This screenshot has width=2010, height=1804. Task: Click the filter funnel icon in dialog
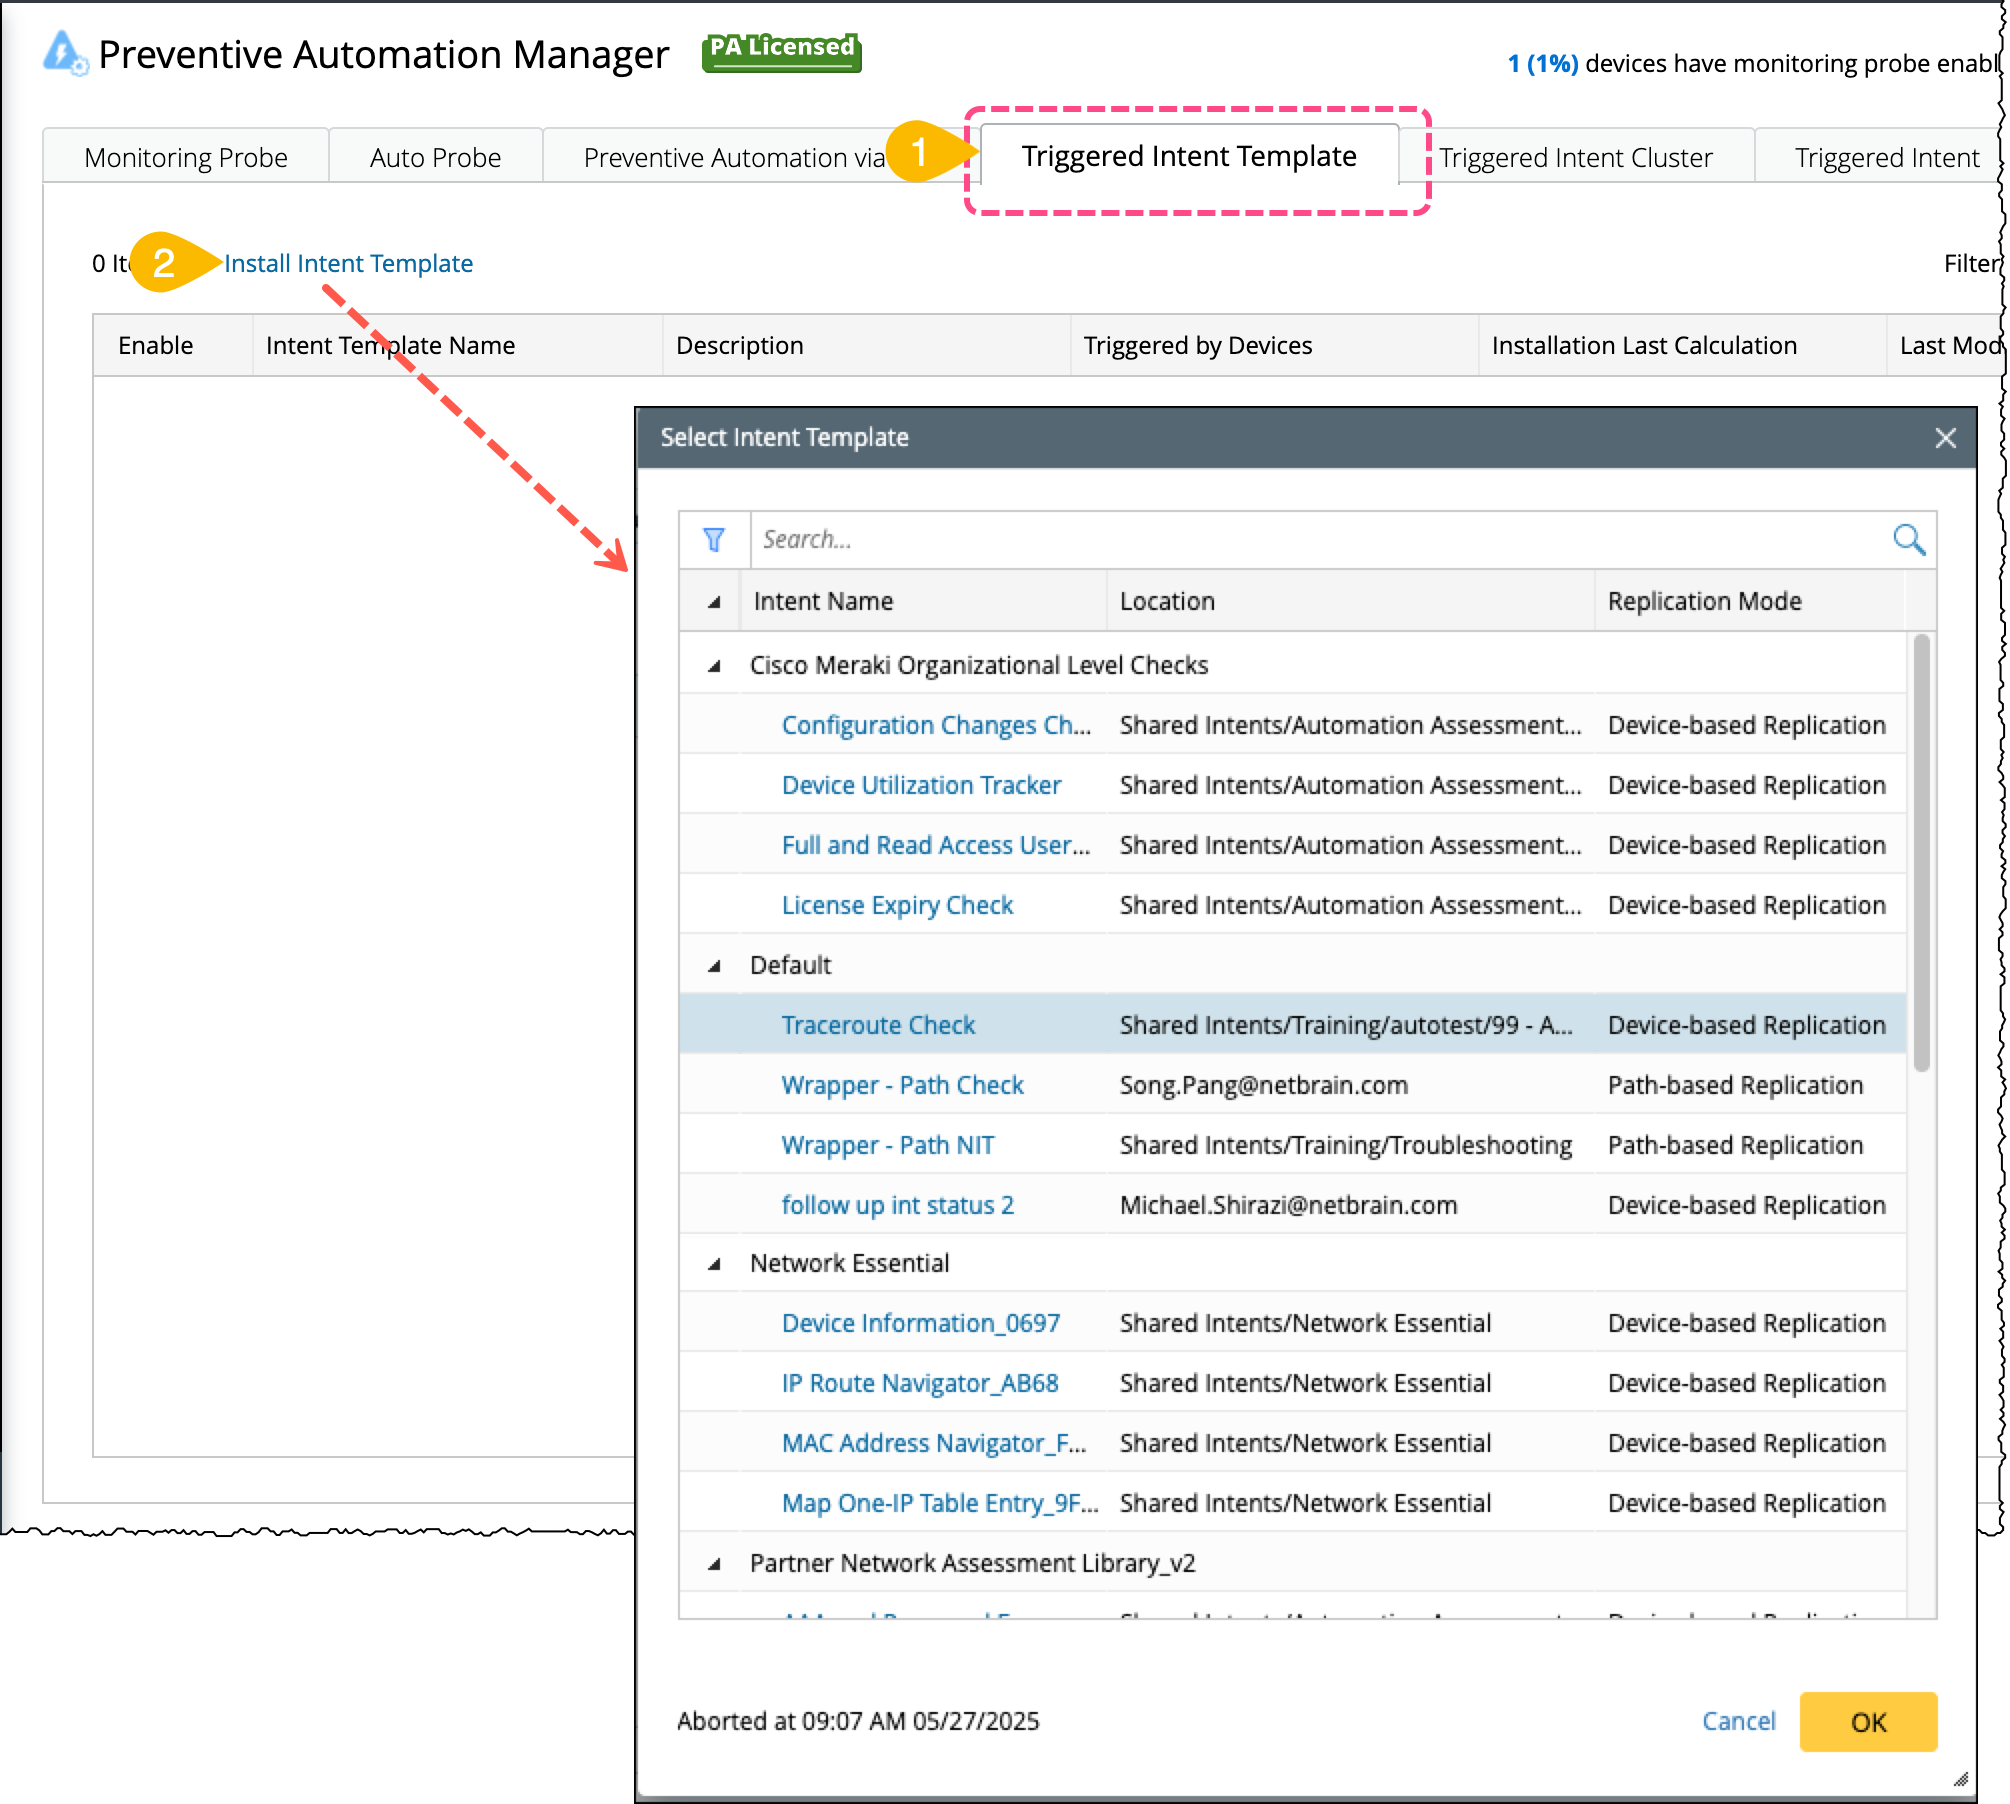tap(714, 540)
